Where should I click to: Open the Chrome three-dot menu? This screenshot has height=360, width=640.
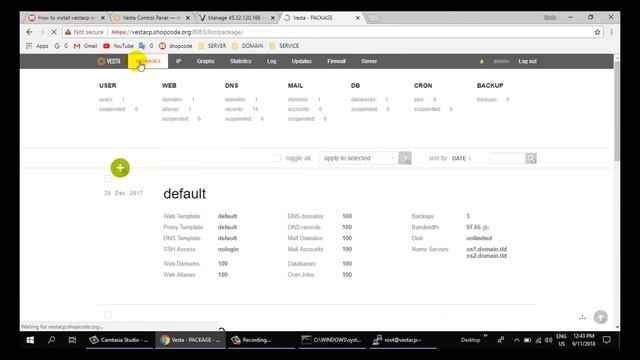tap(611, 32)
